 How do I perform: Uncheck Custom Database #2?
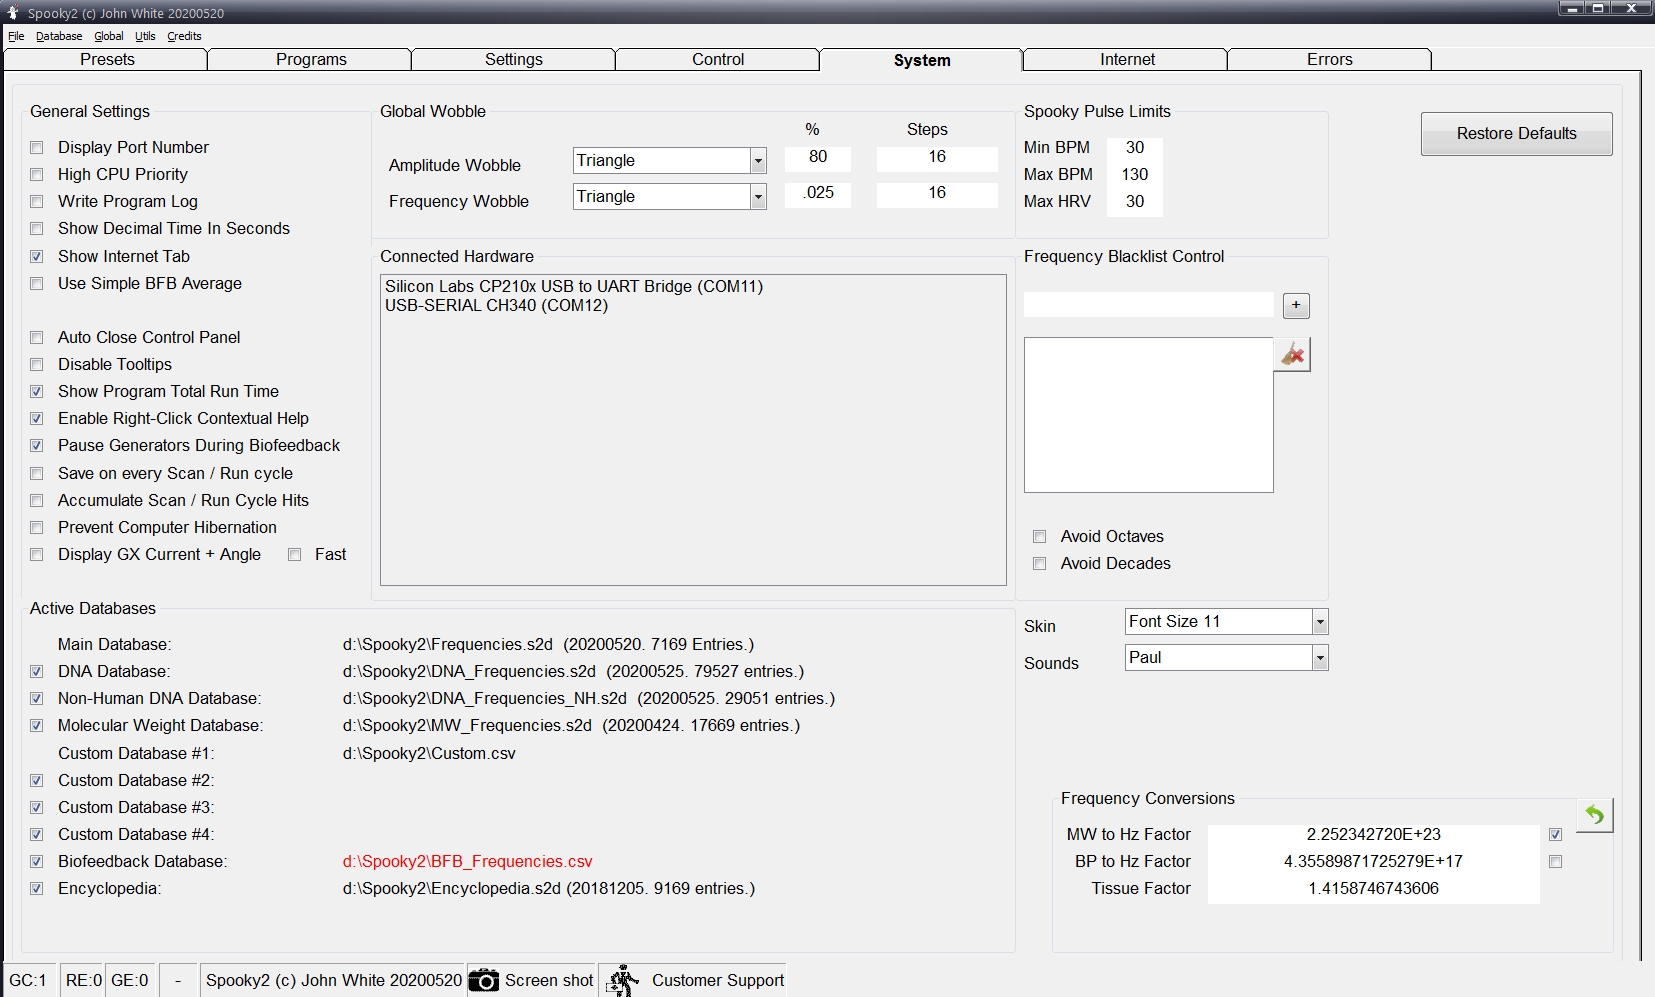coord(37,781)
